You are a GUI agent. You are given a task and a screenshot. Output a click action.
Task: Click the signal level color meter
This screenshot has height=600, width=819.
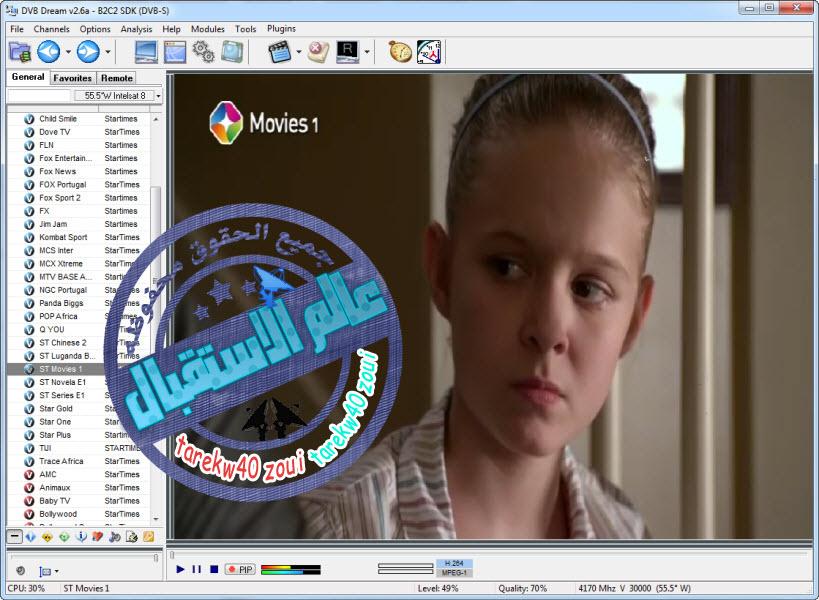pos(290,569)
